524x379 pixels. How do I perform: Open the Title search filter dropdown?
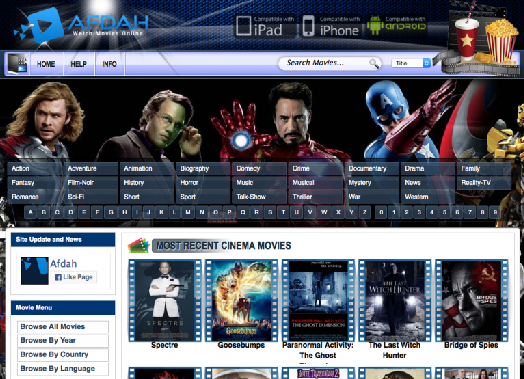click(411, 63)
